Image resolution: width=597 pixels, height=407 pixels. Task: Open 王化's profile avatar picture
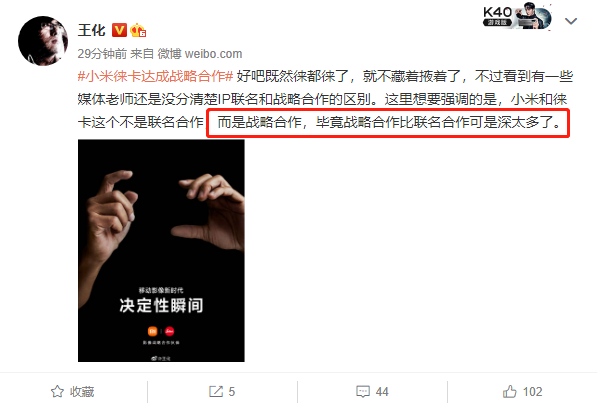(x=43, y=41)
